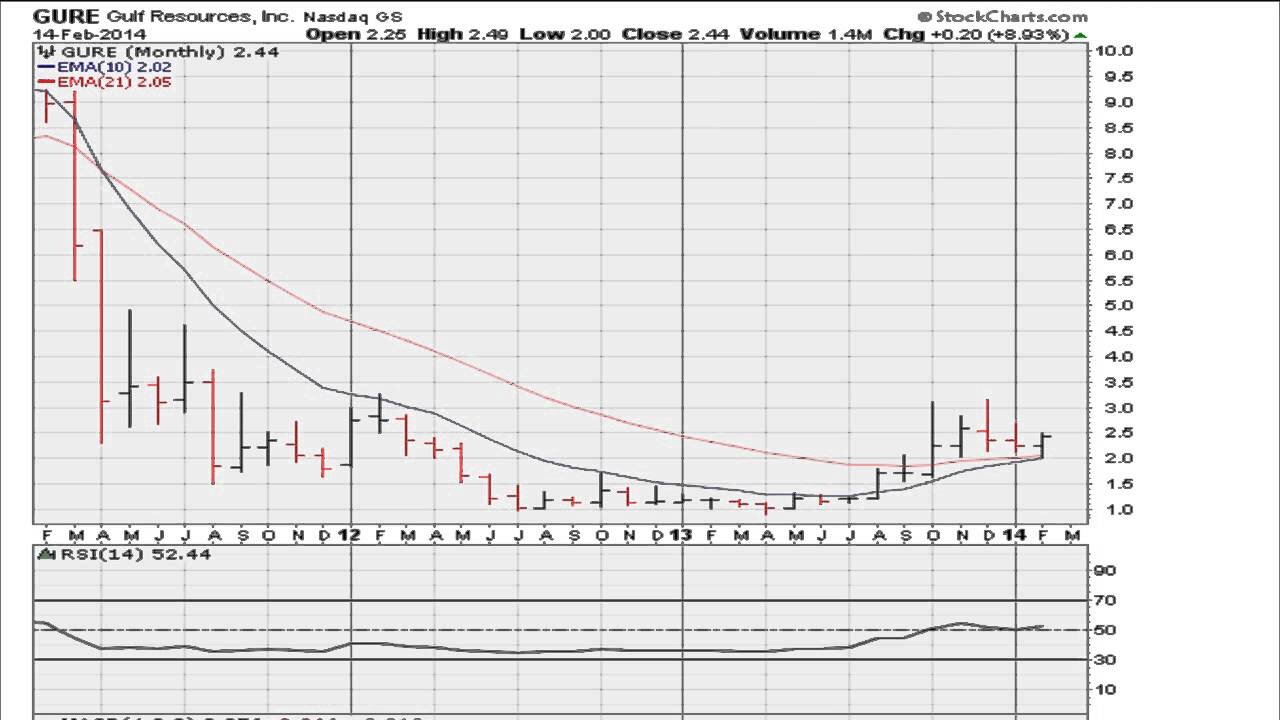1280x720 pixels.
Task: Click the 10.0 price axis label
Action: pyautogui.click(x=1115, y=51)
